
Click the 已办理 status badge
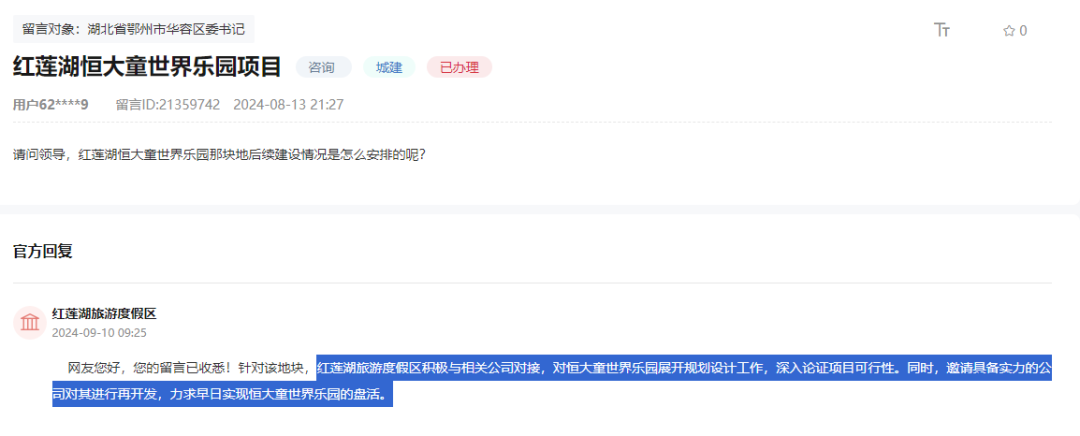459,68
